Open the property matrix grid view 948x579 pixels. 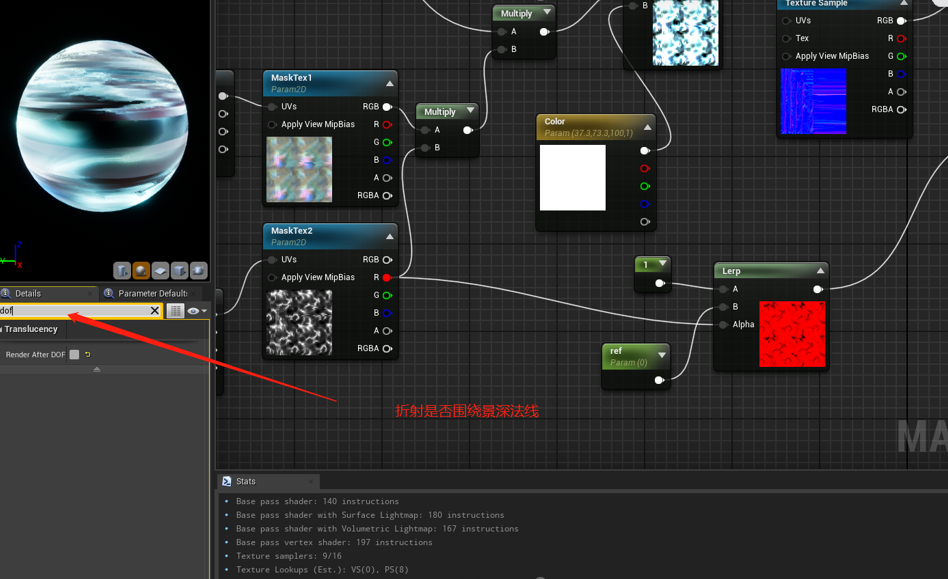pyautogui.click(x=175, y=311)
